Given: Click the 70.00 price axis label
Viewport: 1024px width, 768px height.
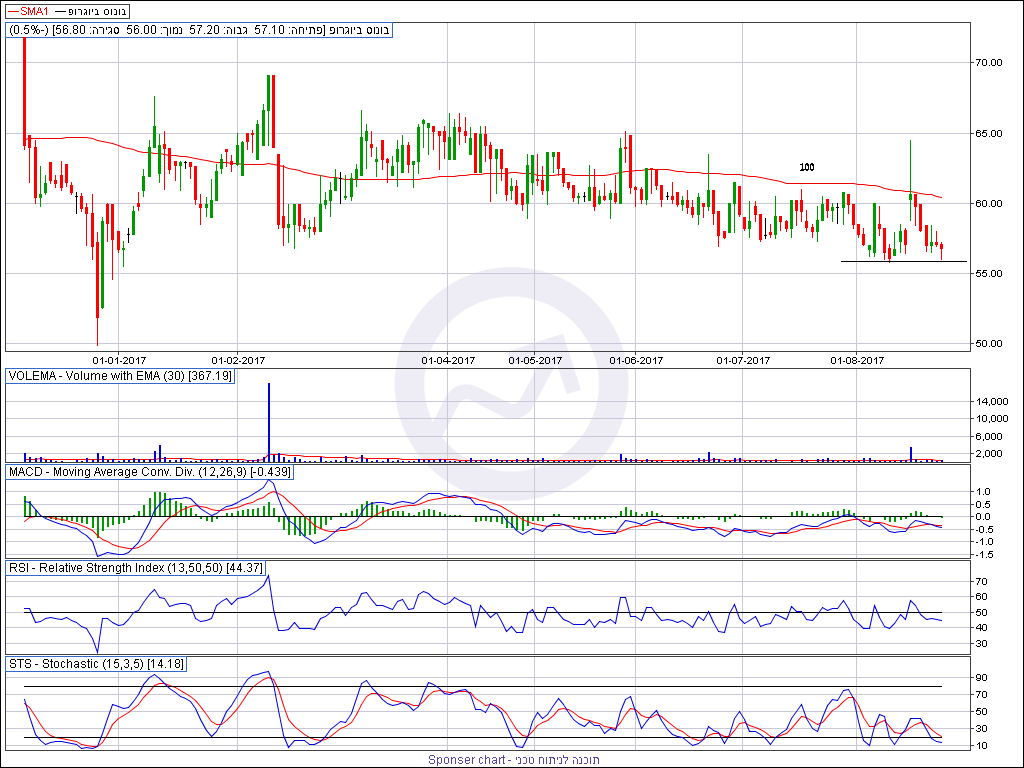Looking at the screenshot, I should click(988, 62).
